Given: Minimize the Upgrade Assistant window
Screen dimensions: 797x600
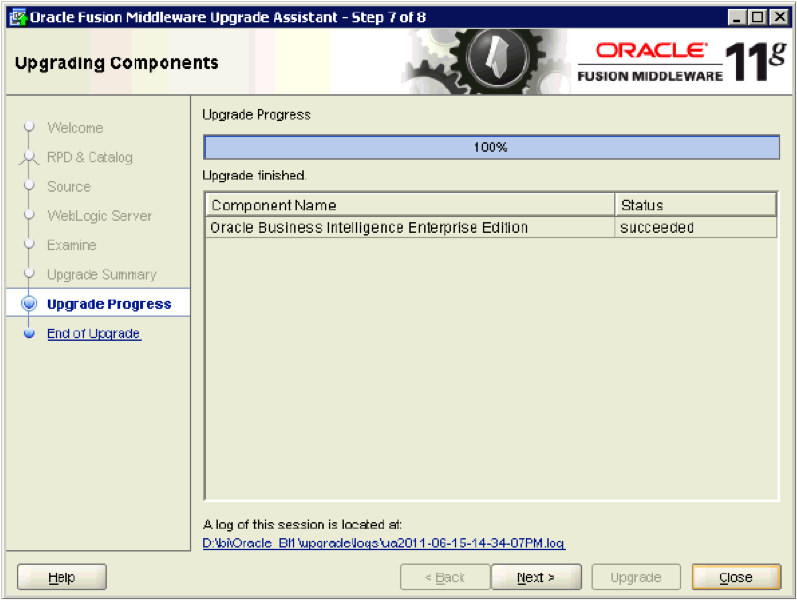Looking at the screenshot, I should [735, 17].
